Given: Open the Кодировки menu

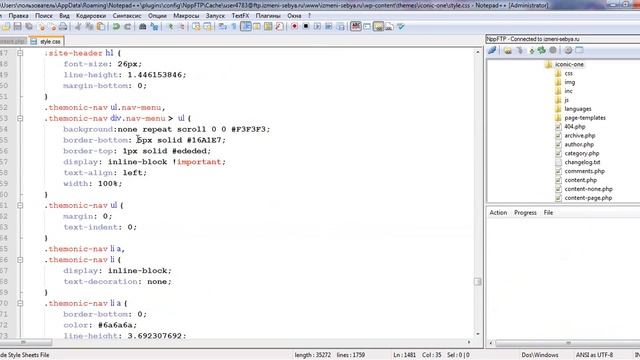Looking at the screenshot, I should pyautogui.click(x=91, y=16).
